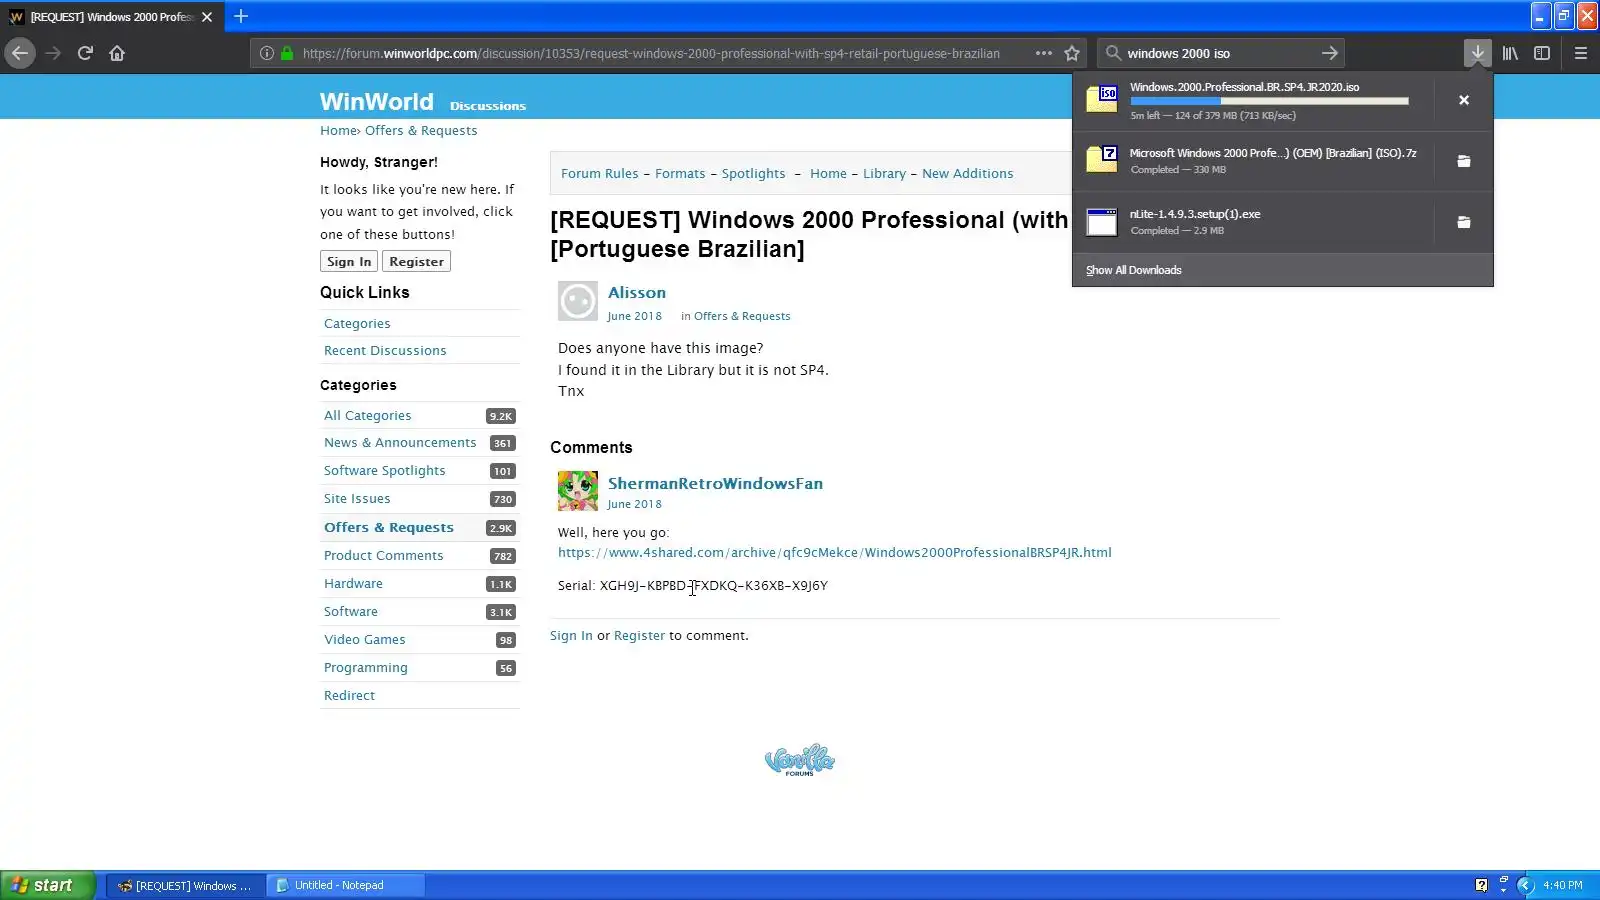Go to the Home breadcrumb link

coord(338,131)
